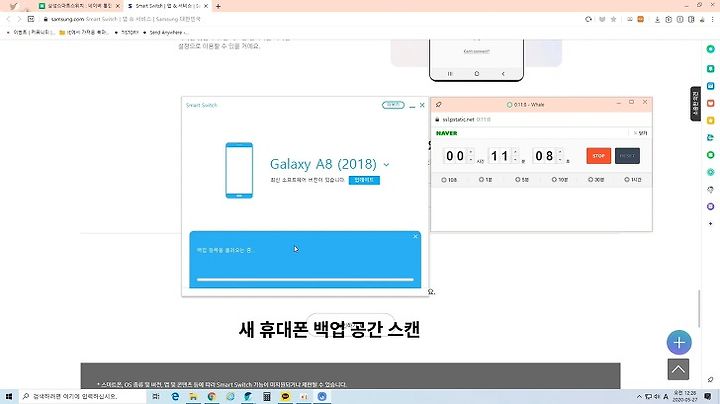
Task: Click the Windows taskbar search box
Action: tap(83, 396)
